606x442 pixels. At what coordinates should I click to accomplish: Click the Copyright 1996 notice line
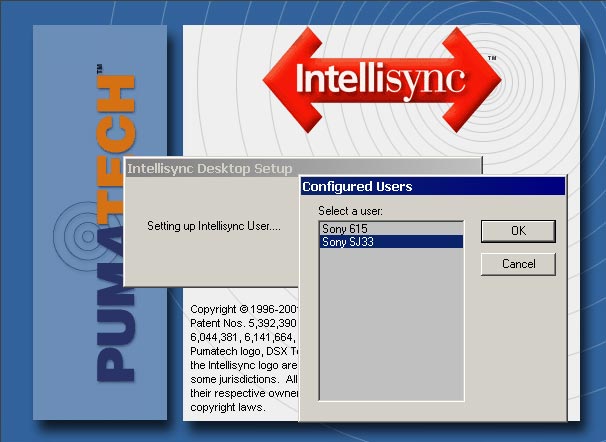244,309
